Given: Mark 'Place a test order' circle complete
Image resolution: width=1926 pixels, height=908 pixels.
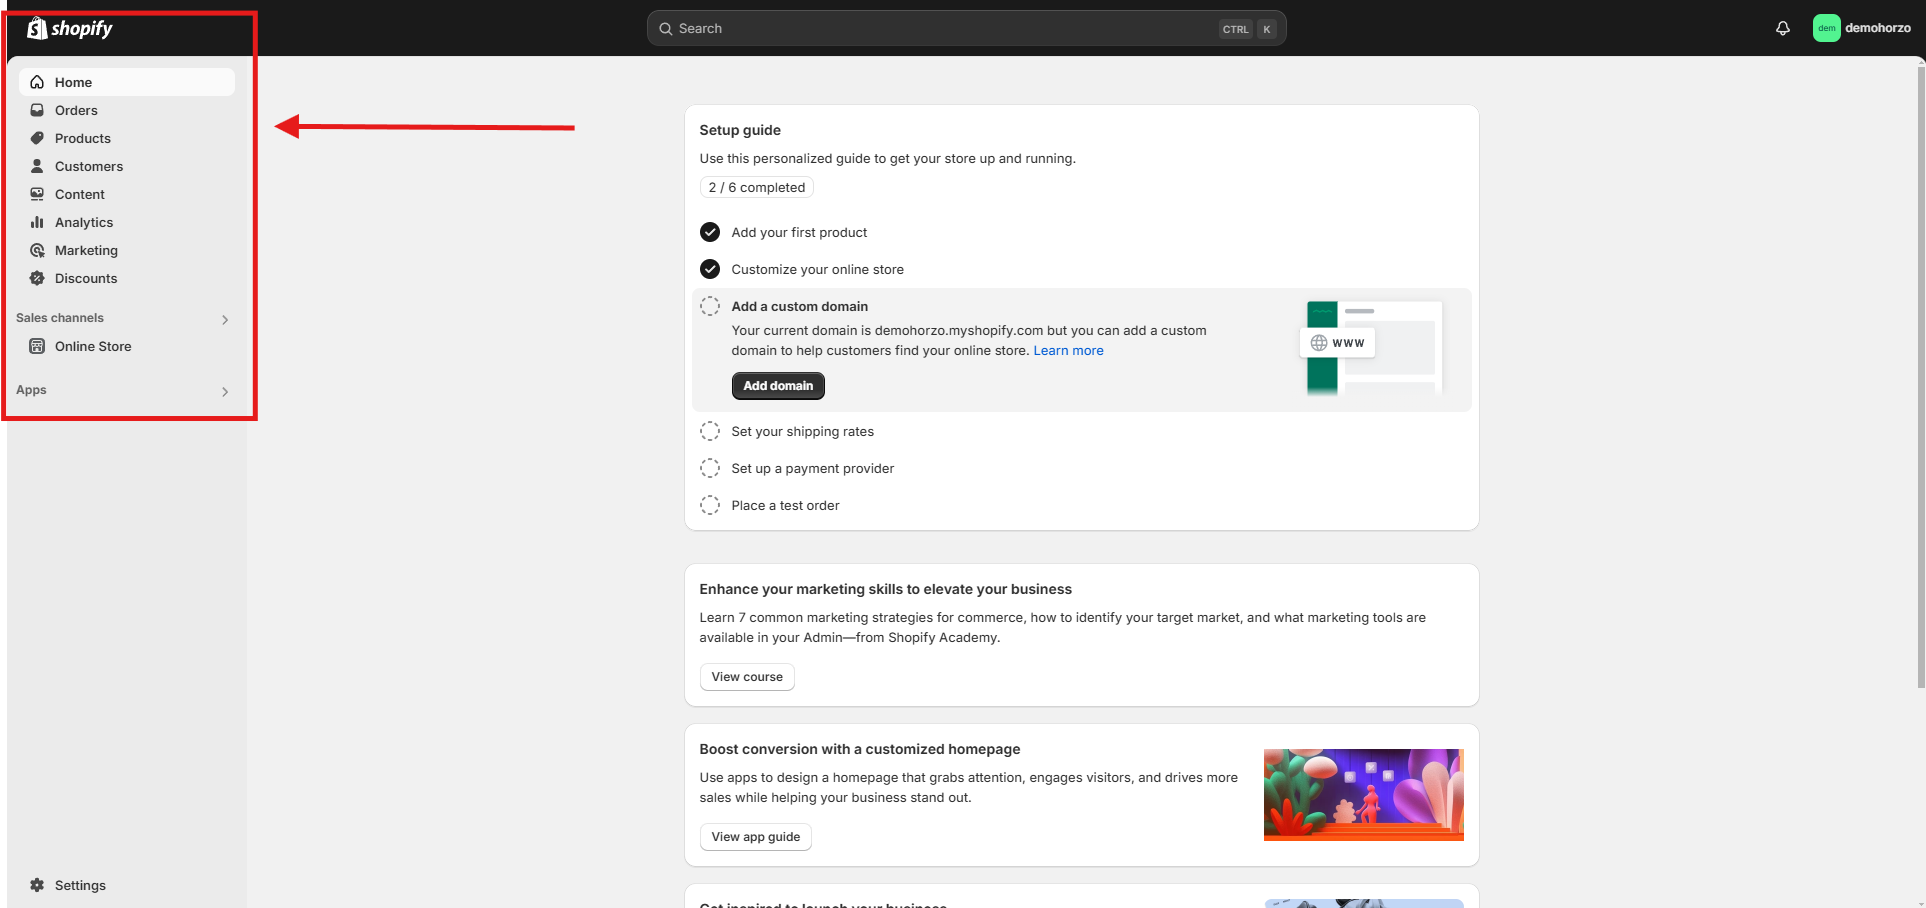Looking at the screenshot, I should point(710,505).
